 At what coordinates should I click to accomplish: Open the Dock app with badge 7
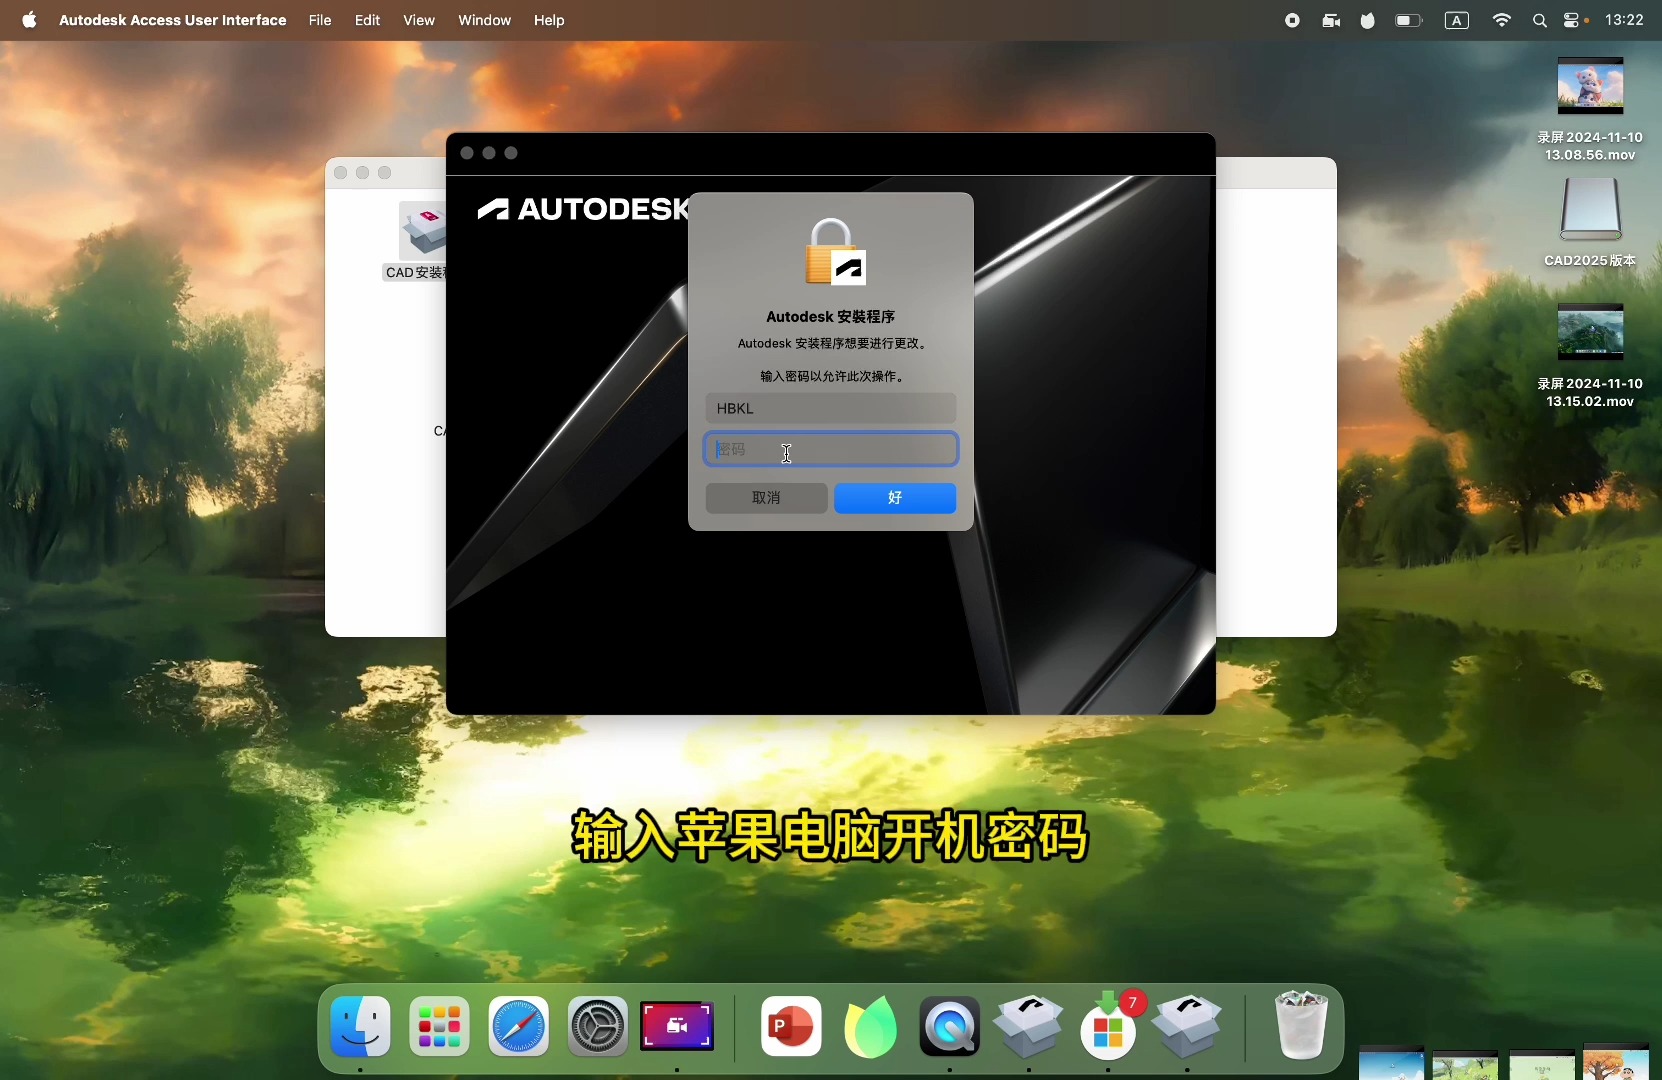(x=1109, y=1027)
